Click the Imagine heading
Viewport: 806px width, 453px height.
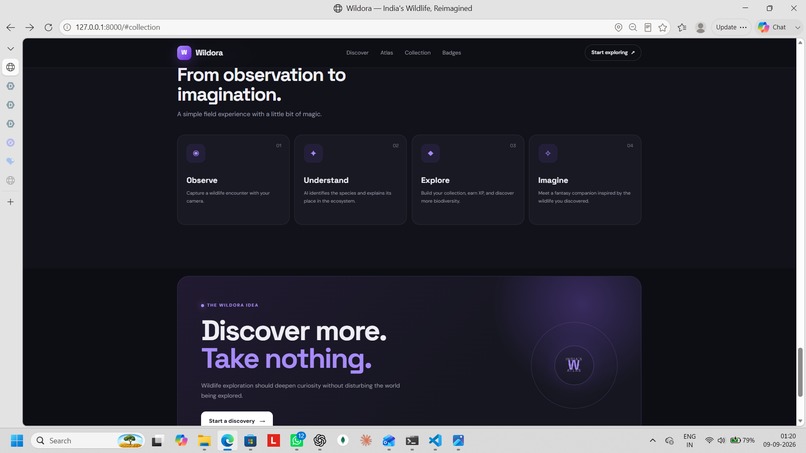pos(553,180)
